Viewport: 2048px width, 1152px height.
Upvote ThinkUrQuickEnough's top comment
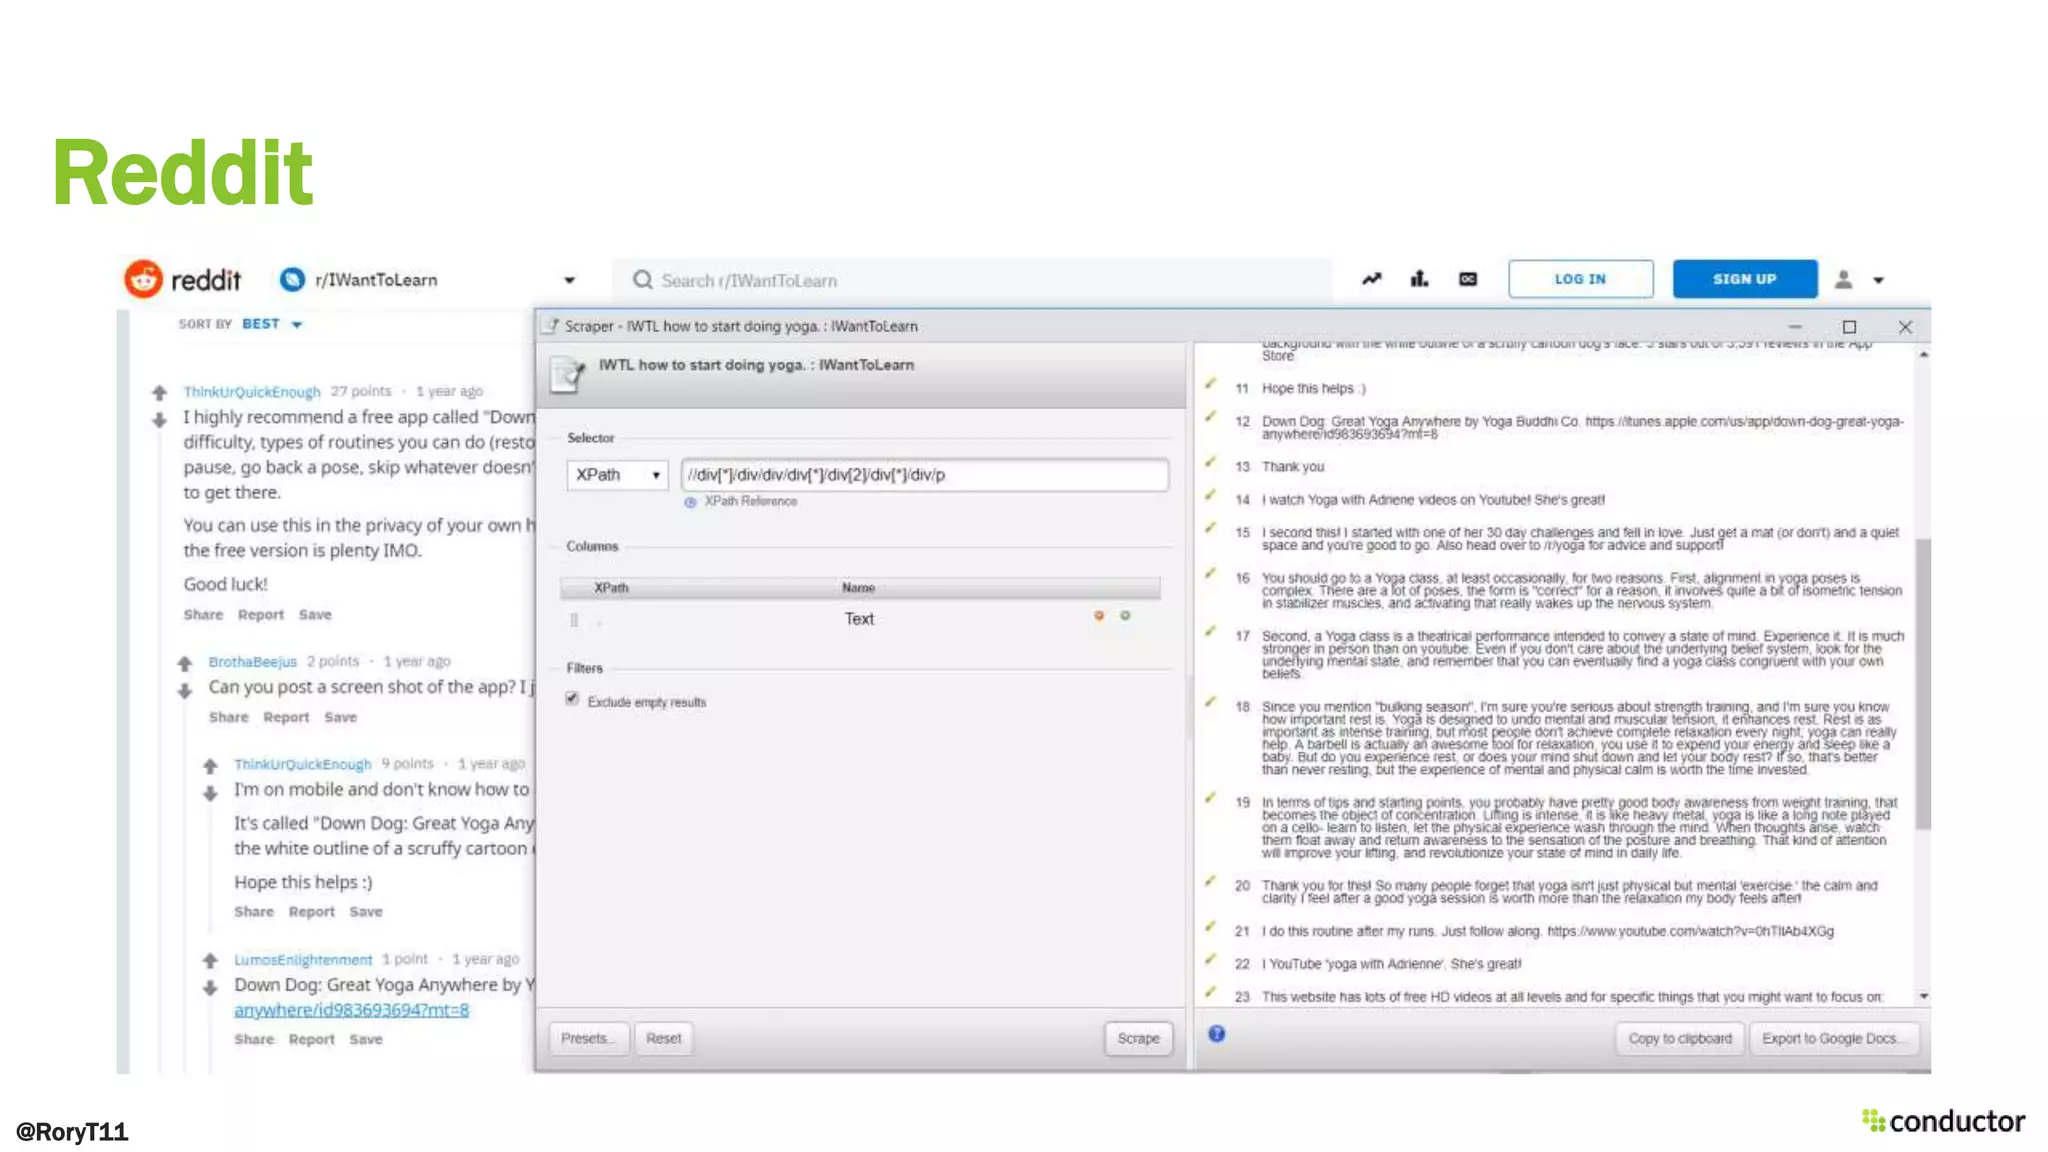coord(159,392)
